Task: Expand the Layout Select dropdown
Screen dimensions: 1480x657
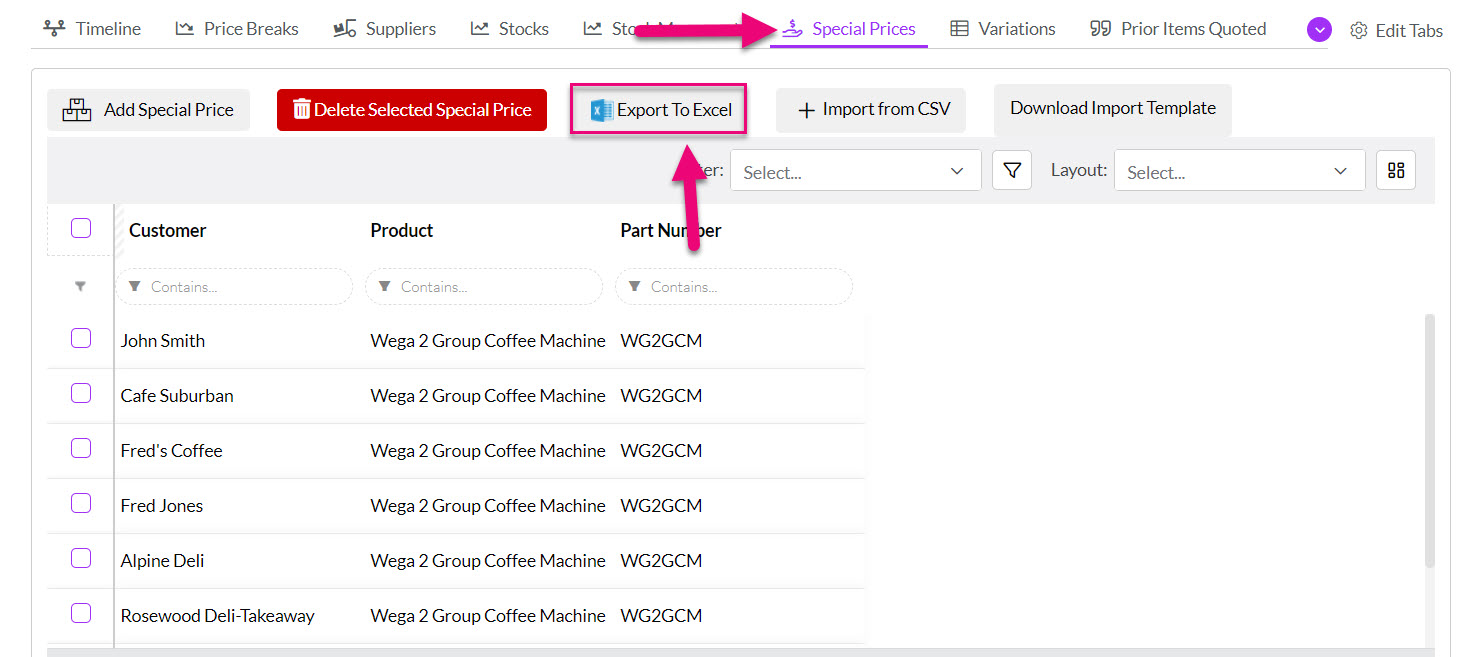Action: click(x=1238, y=171)
